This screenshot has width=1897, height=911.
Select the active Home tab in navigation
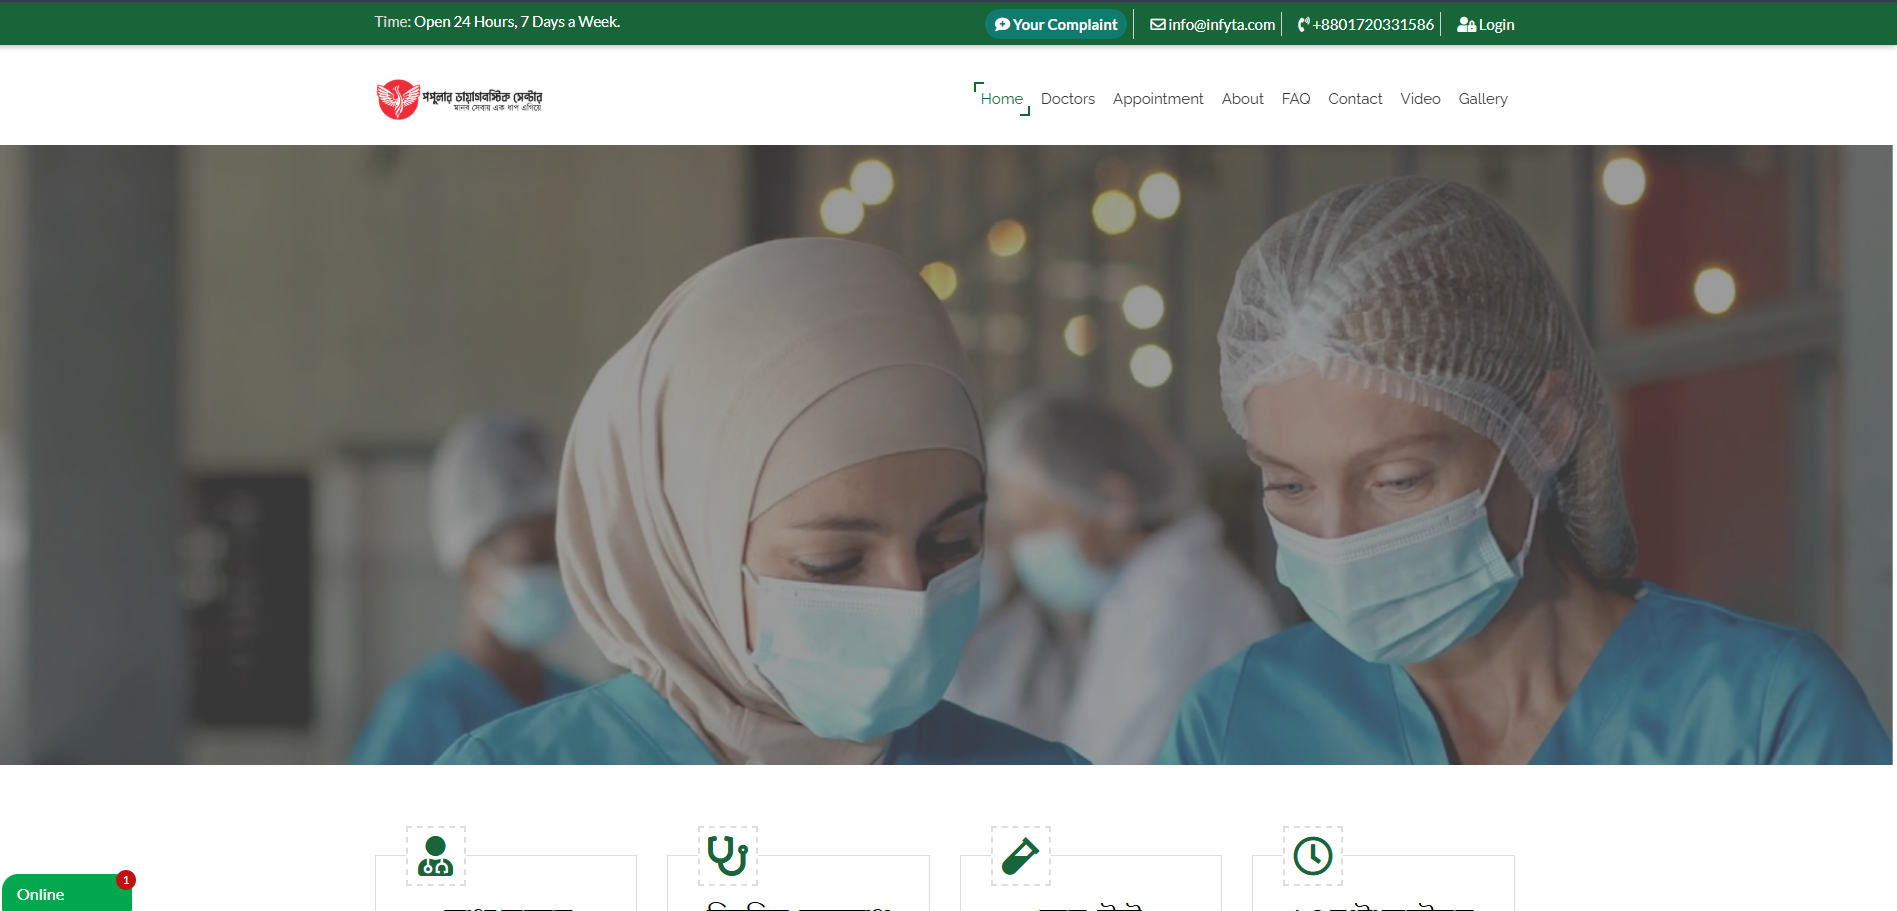click(1001, 99)
